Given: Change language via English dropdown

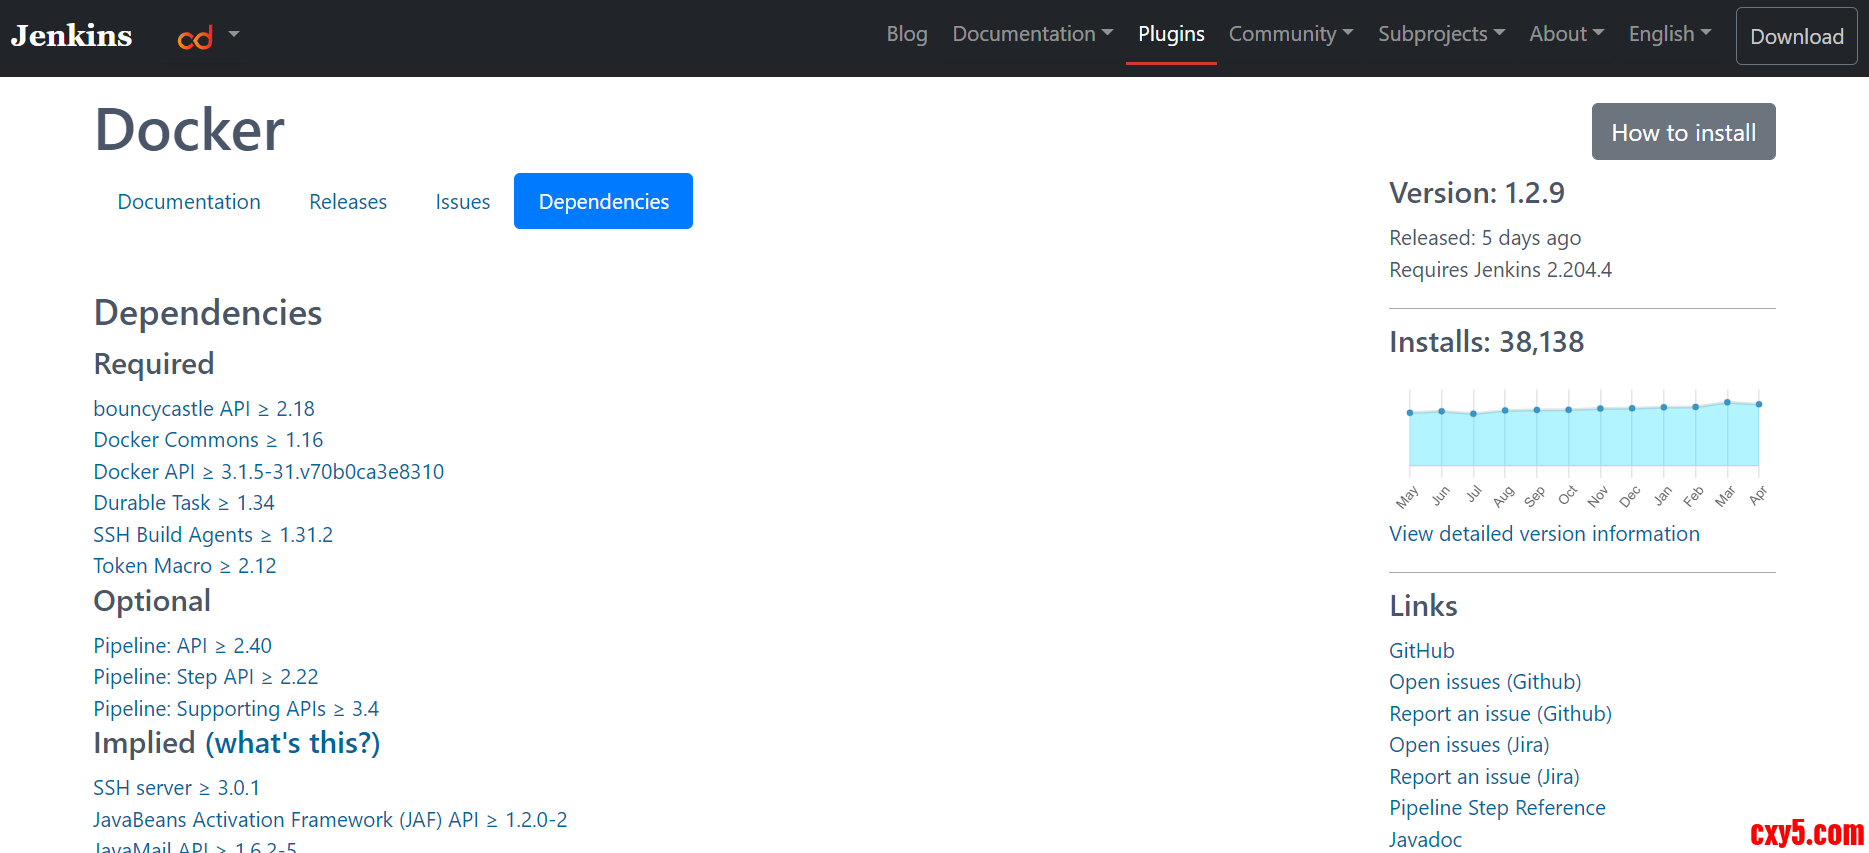Looking at the screenshot, I should (x=1669, y=34).
